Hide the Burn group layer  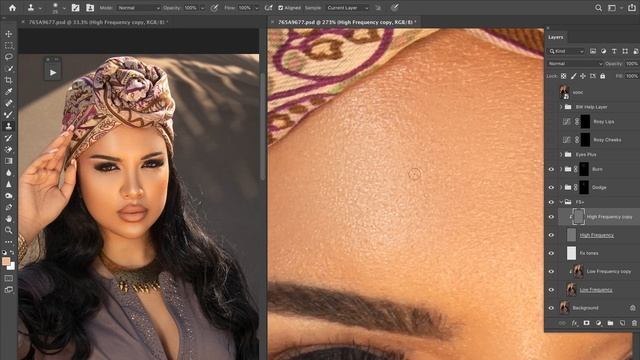pos(551,169)
